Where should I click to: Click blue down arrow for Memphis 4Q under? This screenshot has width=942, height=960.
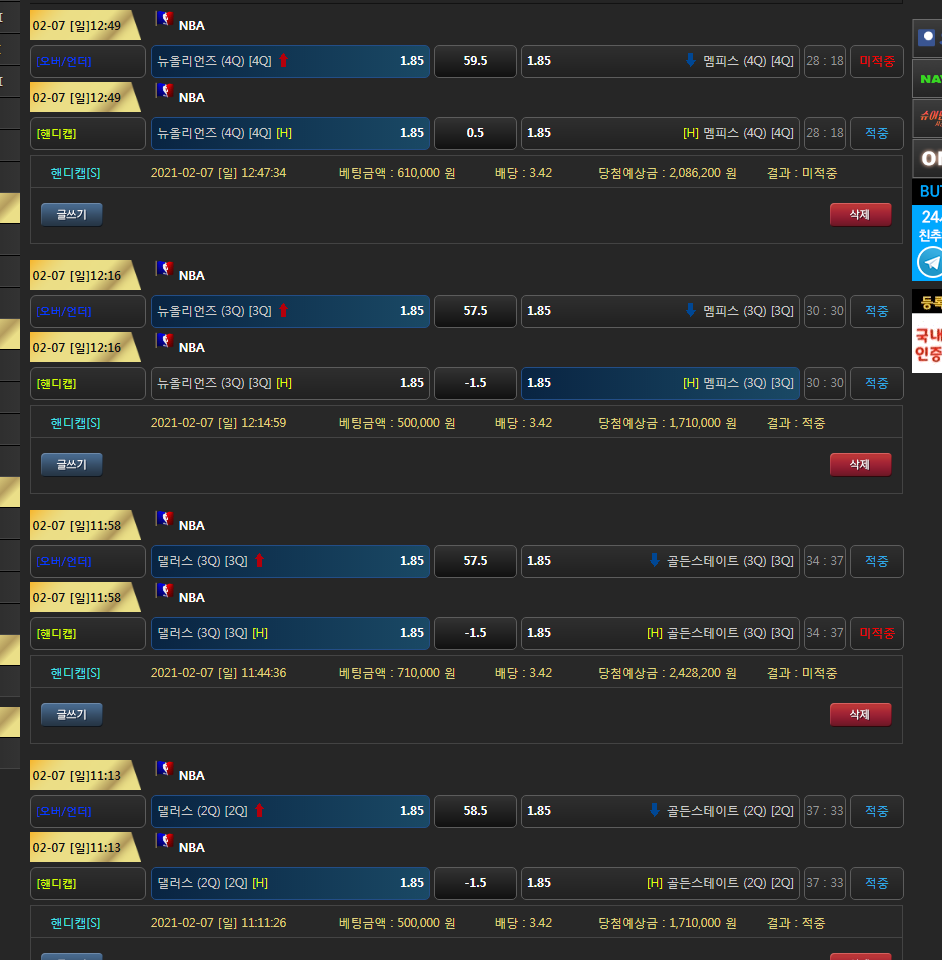pos(690,61)
